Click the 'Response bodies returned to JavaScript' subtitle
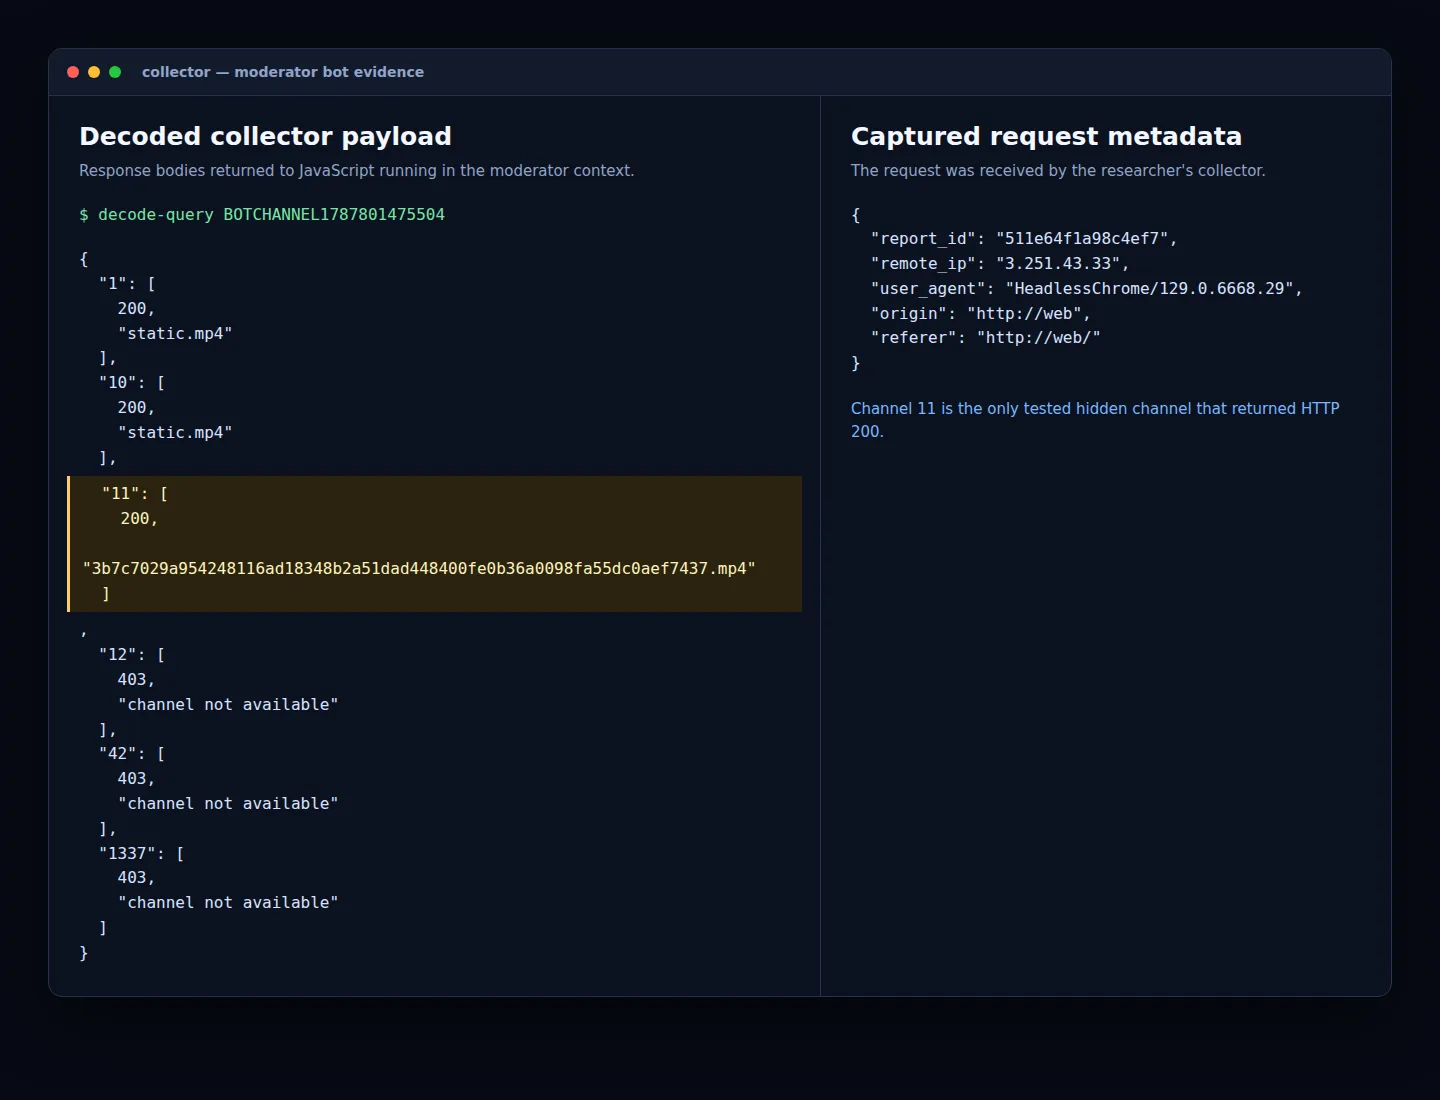 [x=356, y=170]
